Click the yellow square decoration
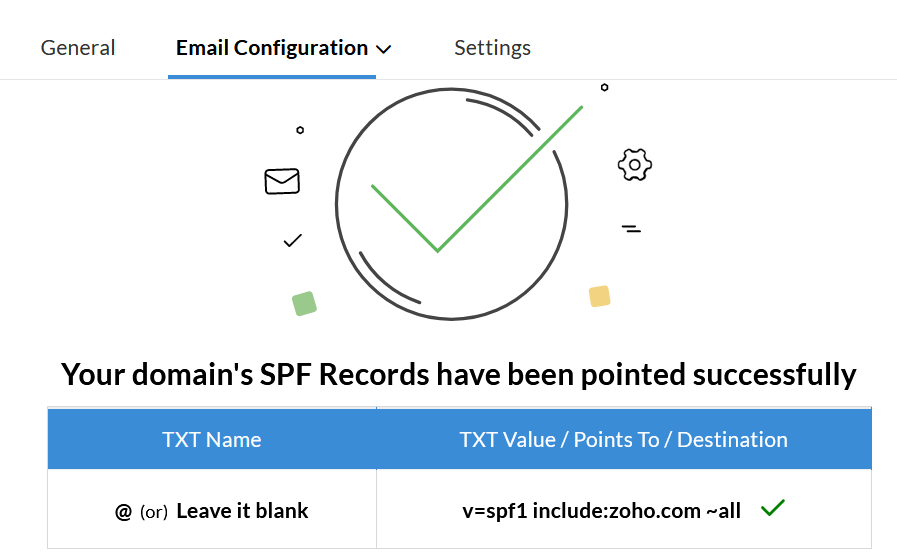The image size is (897, 557). click(600, 297)
